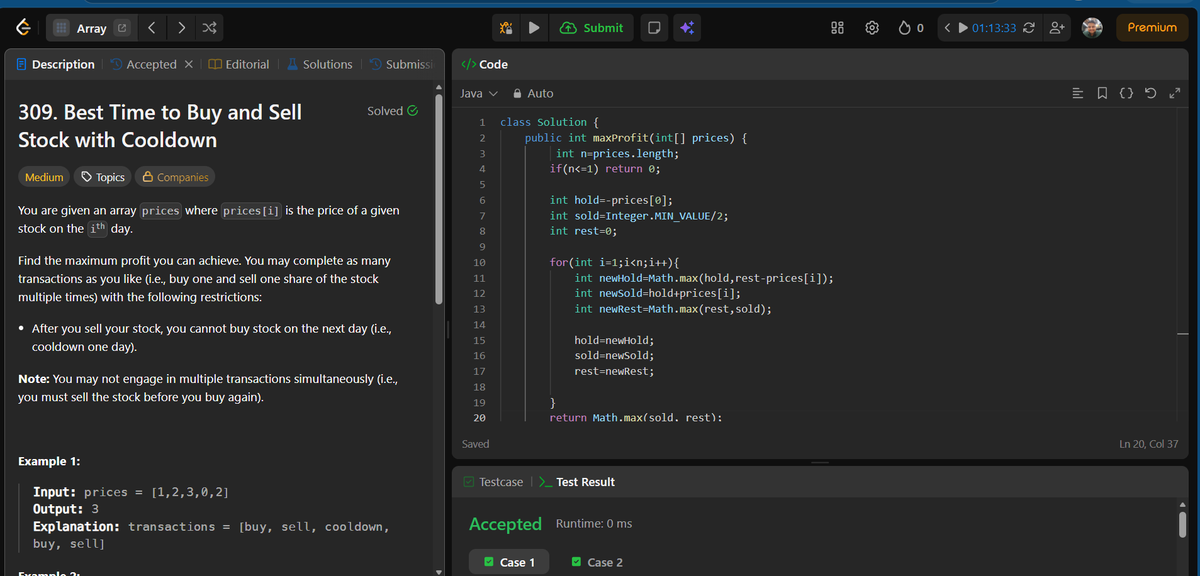The height and width of the screenshot is (576, 1200).
Task: Click the Premium button
Action: point(1152,28)
